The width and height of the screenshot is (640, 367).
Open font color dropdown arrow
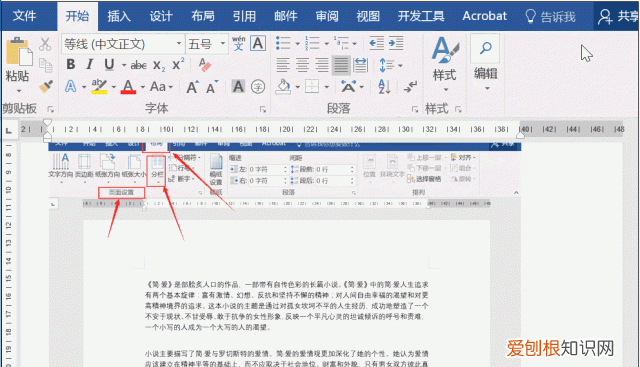point(142,87)
